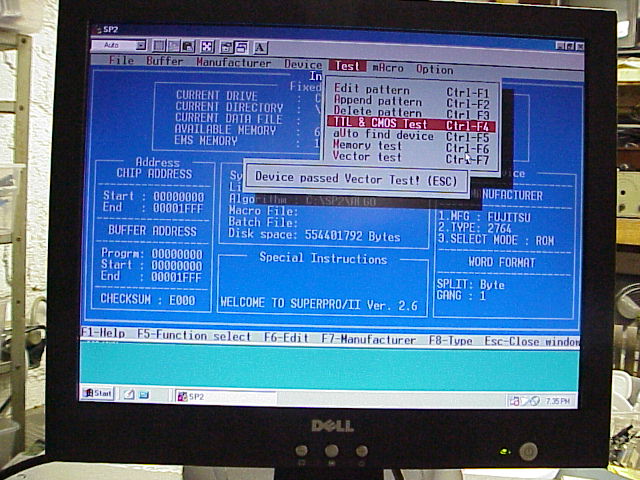
Task: Click the highlighted Test menu
Action: 347,66
